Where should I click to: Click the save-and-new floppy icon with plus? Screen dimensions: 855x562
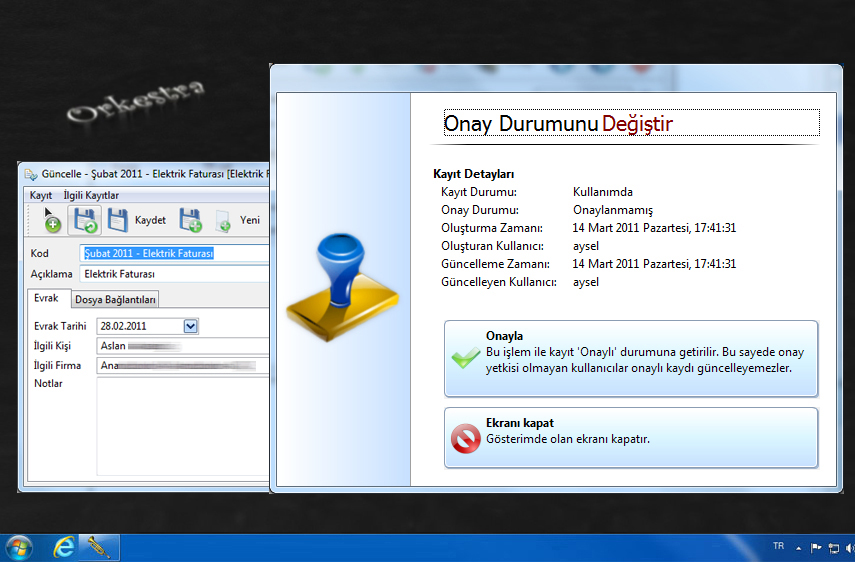coord(190,220)
